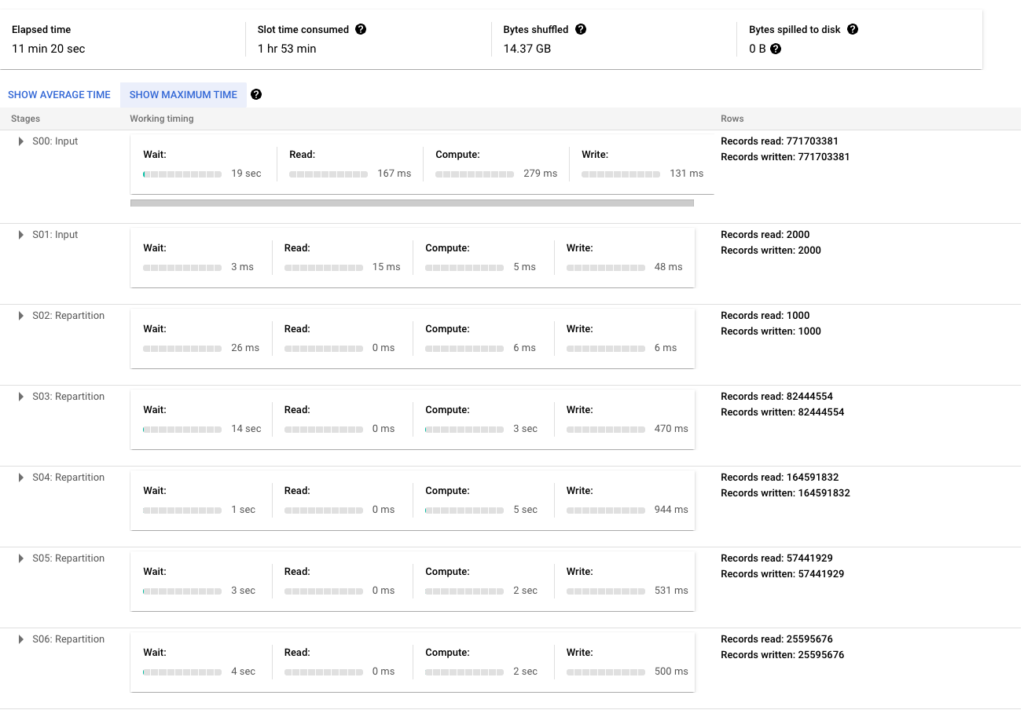Open help for Bytes spilled to disk
1024x710 pixels.
(x=852, y=29)
